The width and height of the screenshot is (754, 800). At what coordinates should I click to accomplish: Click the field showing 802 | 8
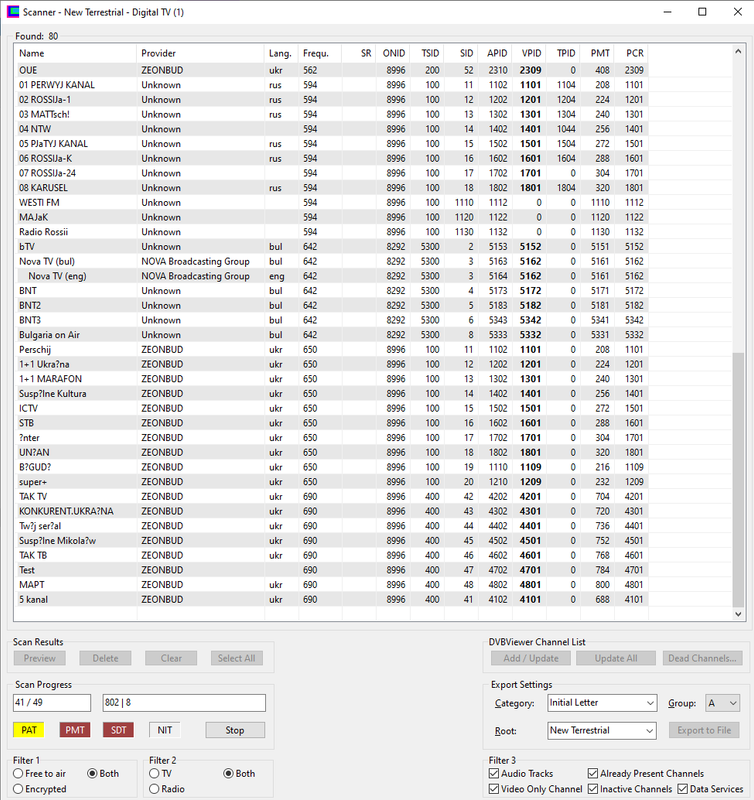click(x=184, y=703)
